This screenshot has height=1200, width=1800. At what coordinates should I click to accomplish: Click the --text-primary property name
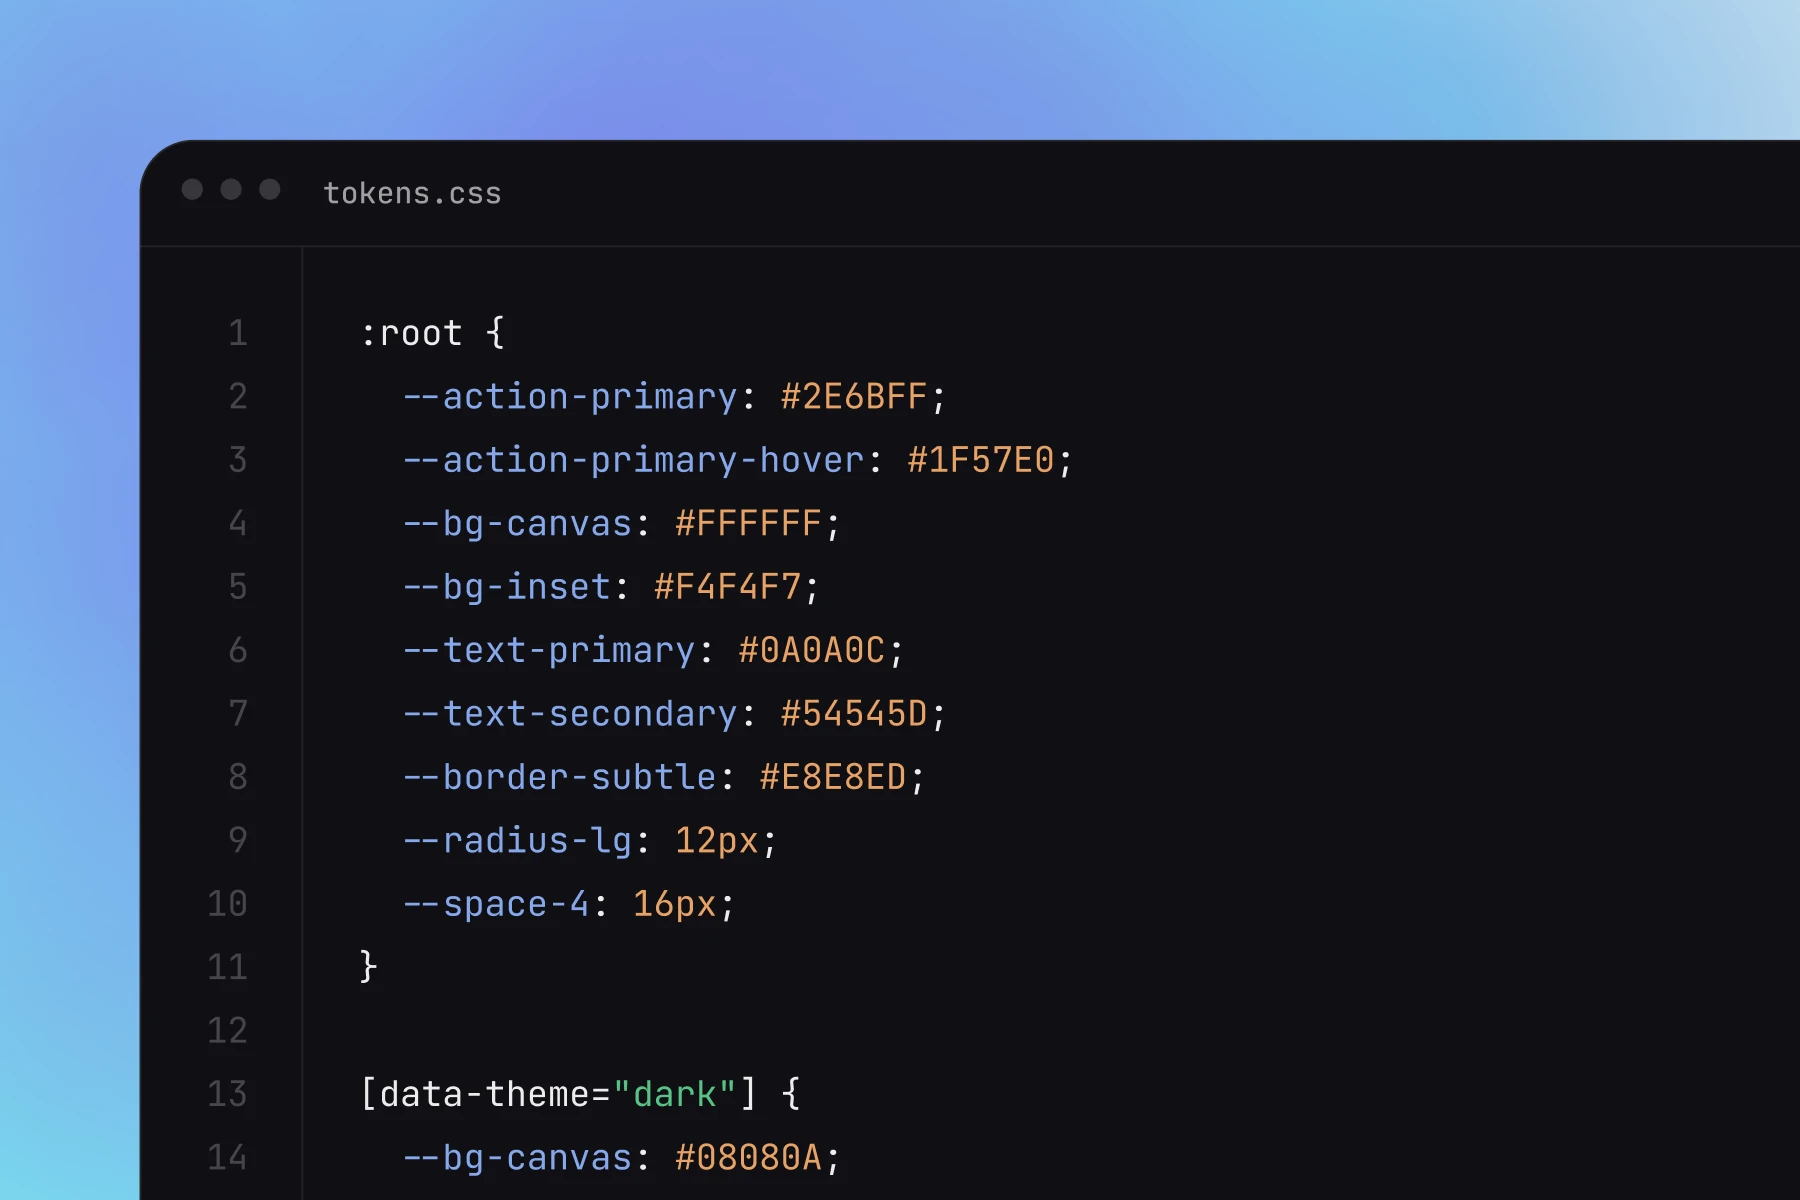click(549, 651)
